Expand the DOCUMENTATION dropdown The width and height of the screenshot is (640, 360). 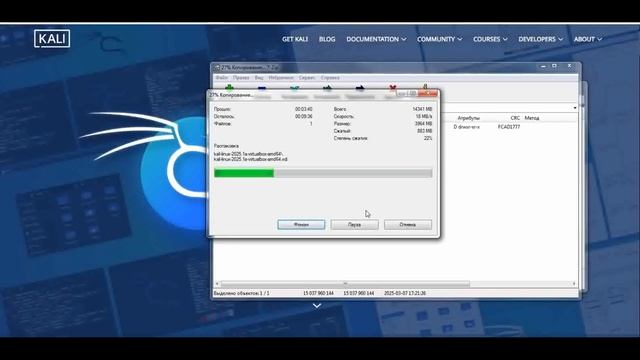[376, 39]
